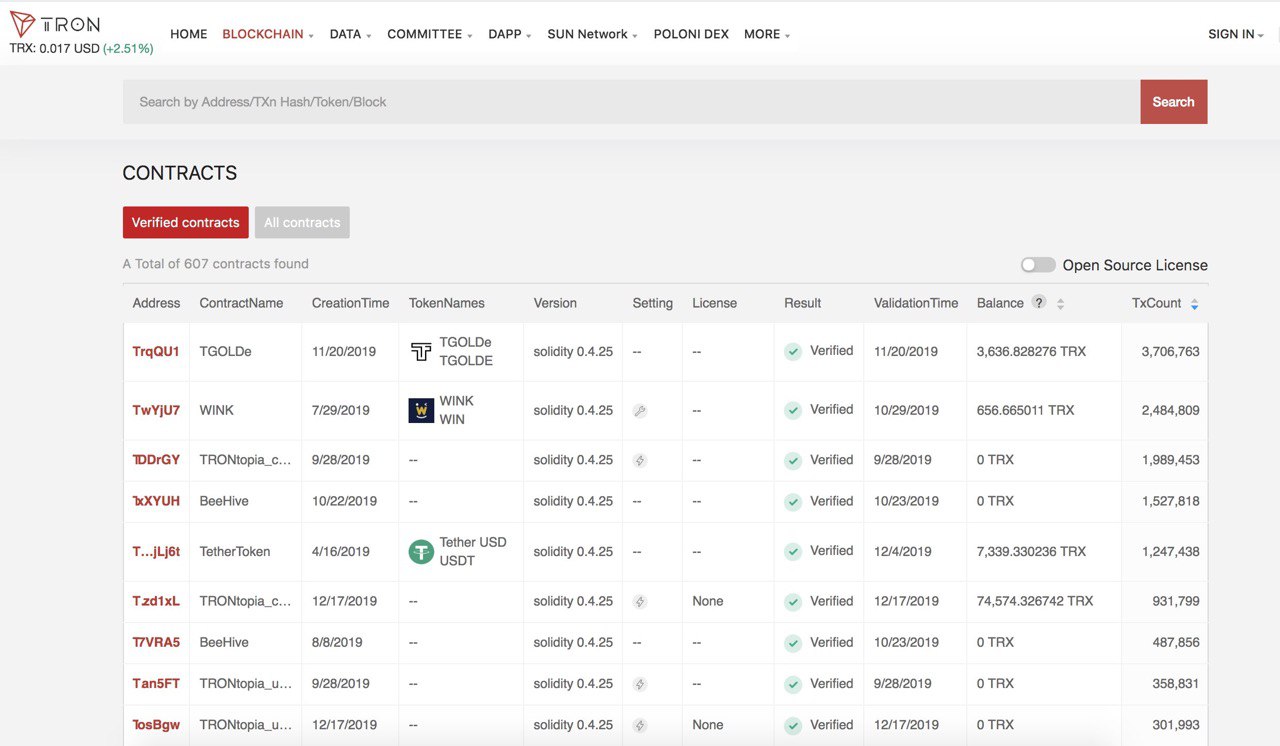This screenshot has width=1280, height=746.
Task: Open contract address Tan5FT
Action: pyautogui.click(x=156, y=684)
